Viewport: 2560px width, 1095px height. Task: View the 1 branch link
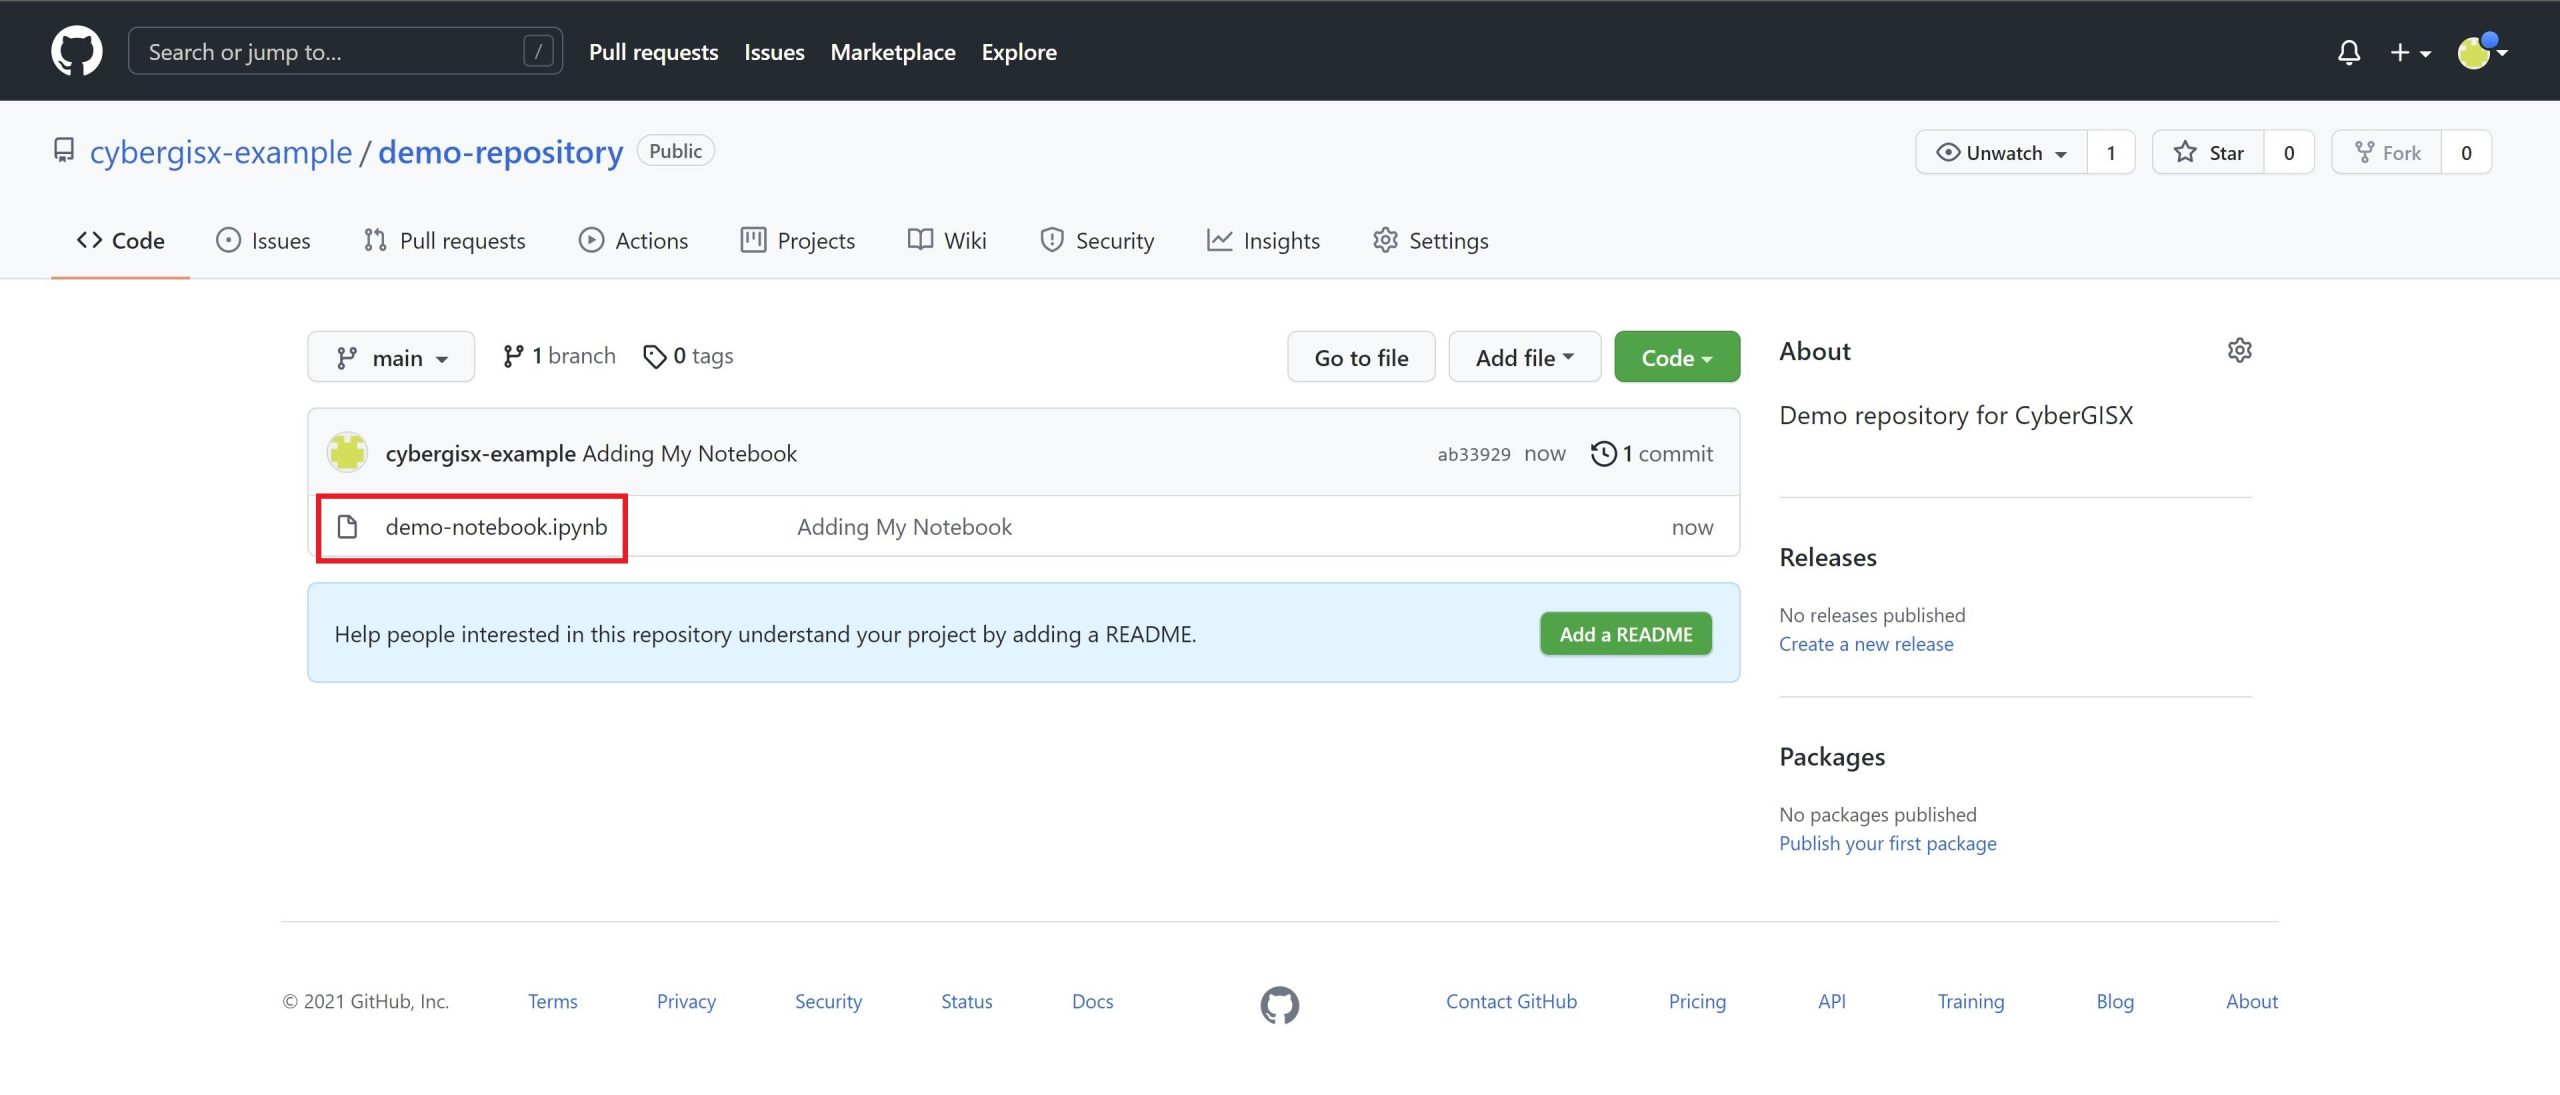(559, 356)
